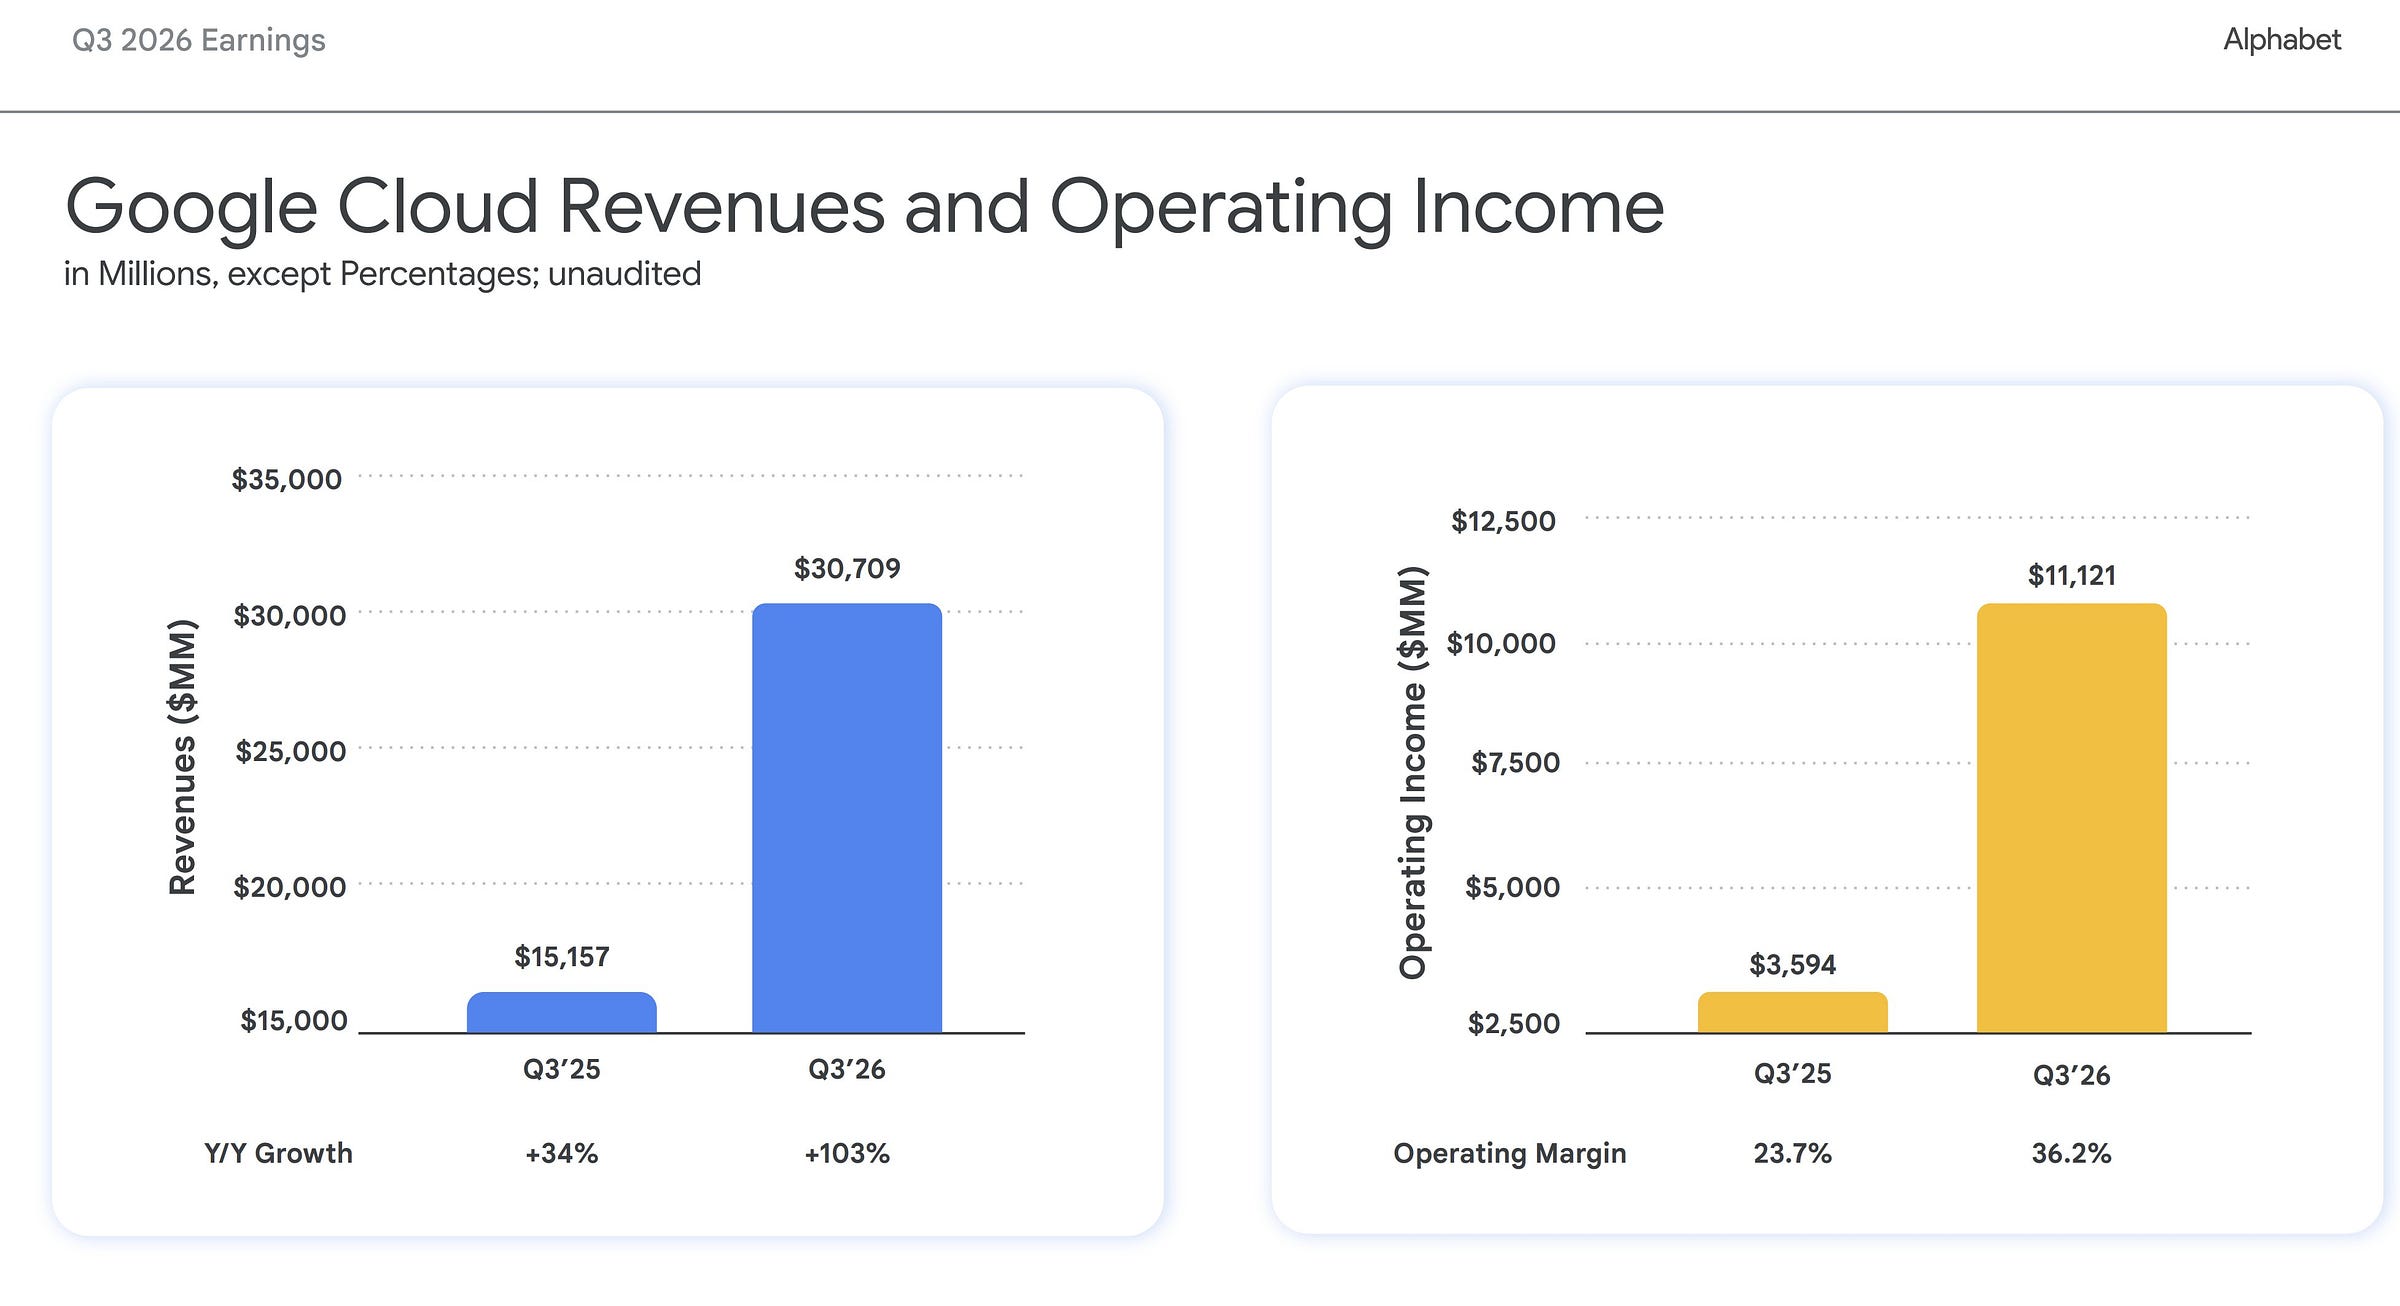Screen dimensions: 2400x1306
Task: Click the blue Q3'26 revenue bar
Action: pos(847,818)
